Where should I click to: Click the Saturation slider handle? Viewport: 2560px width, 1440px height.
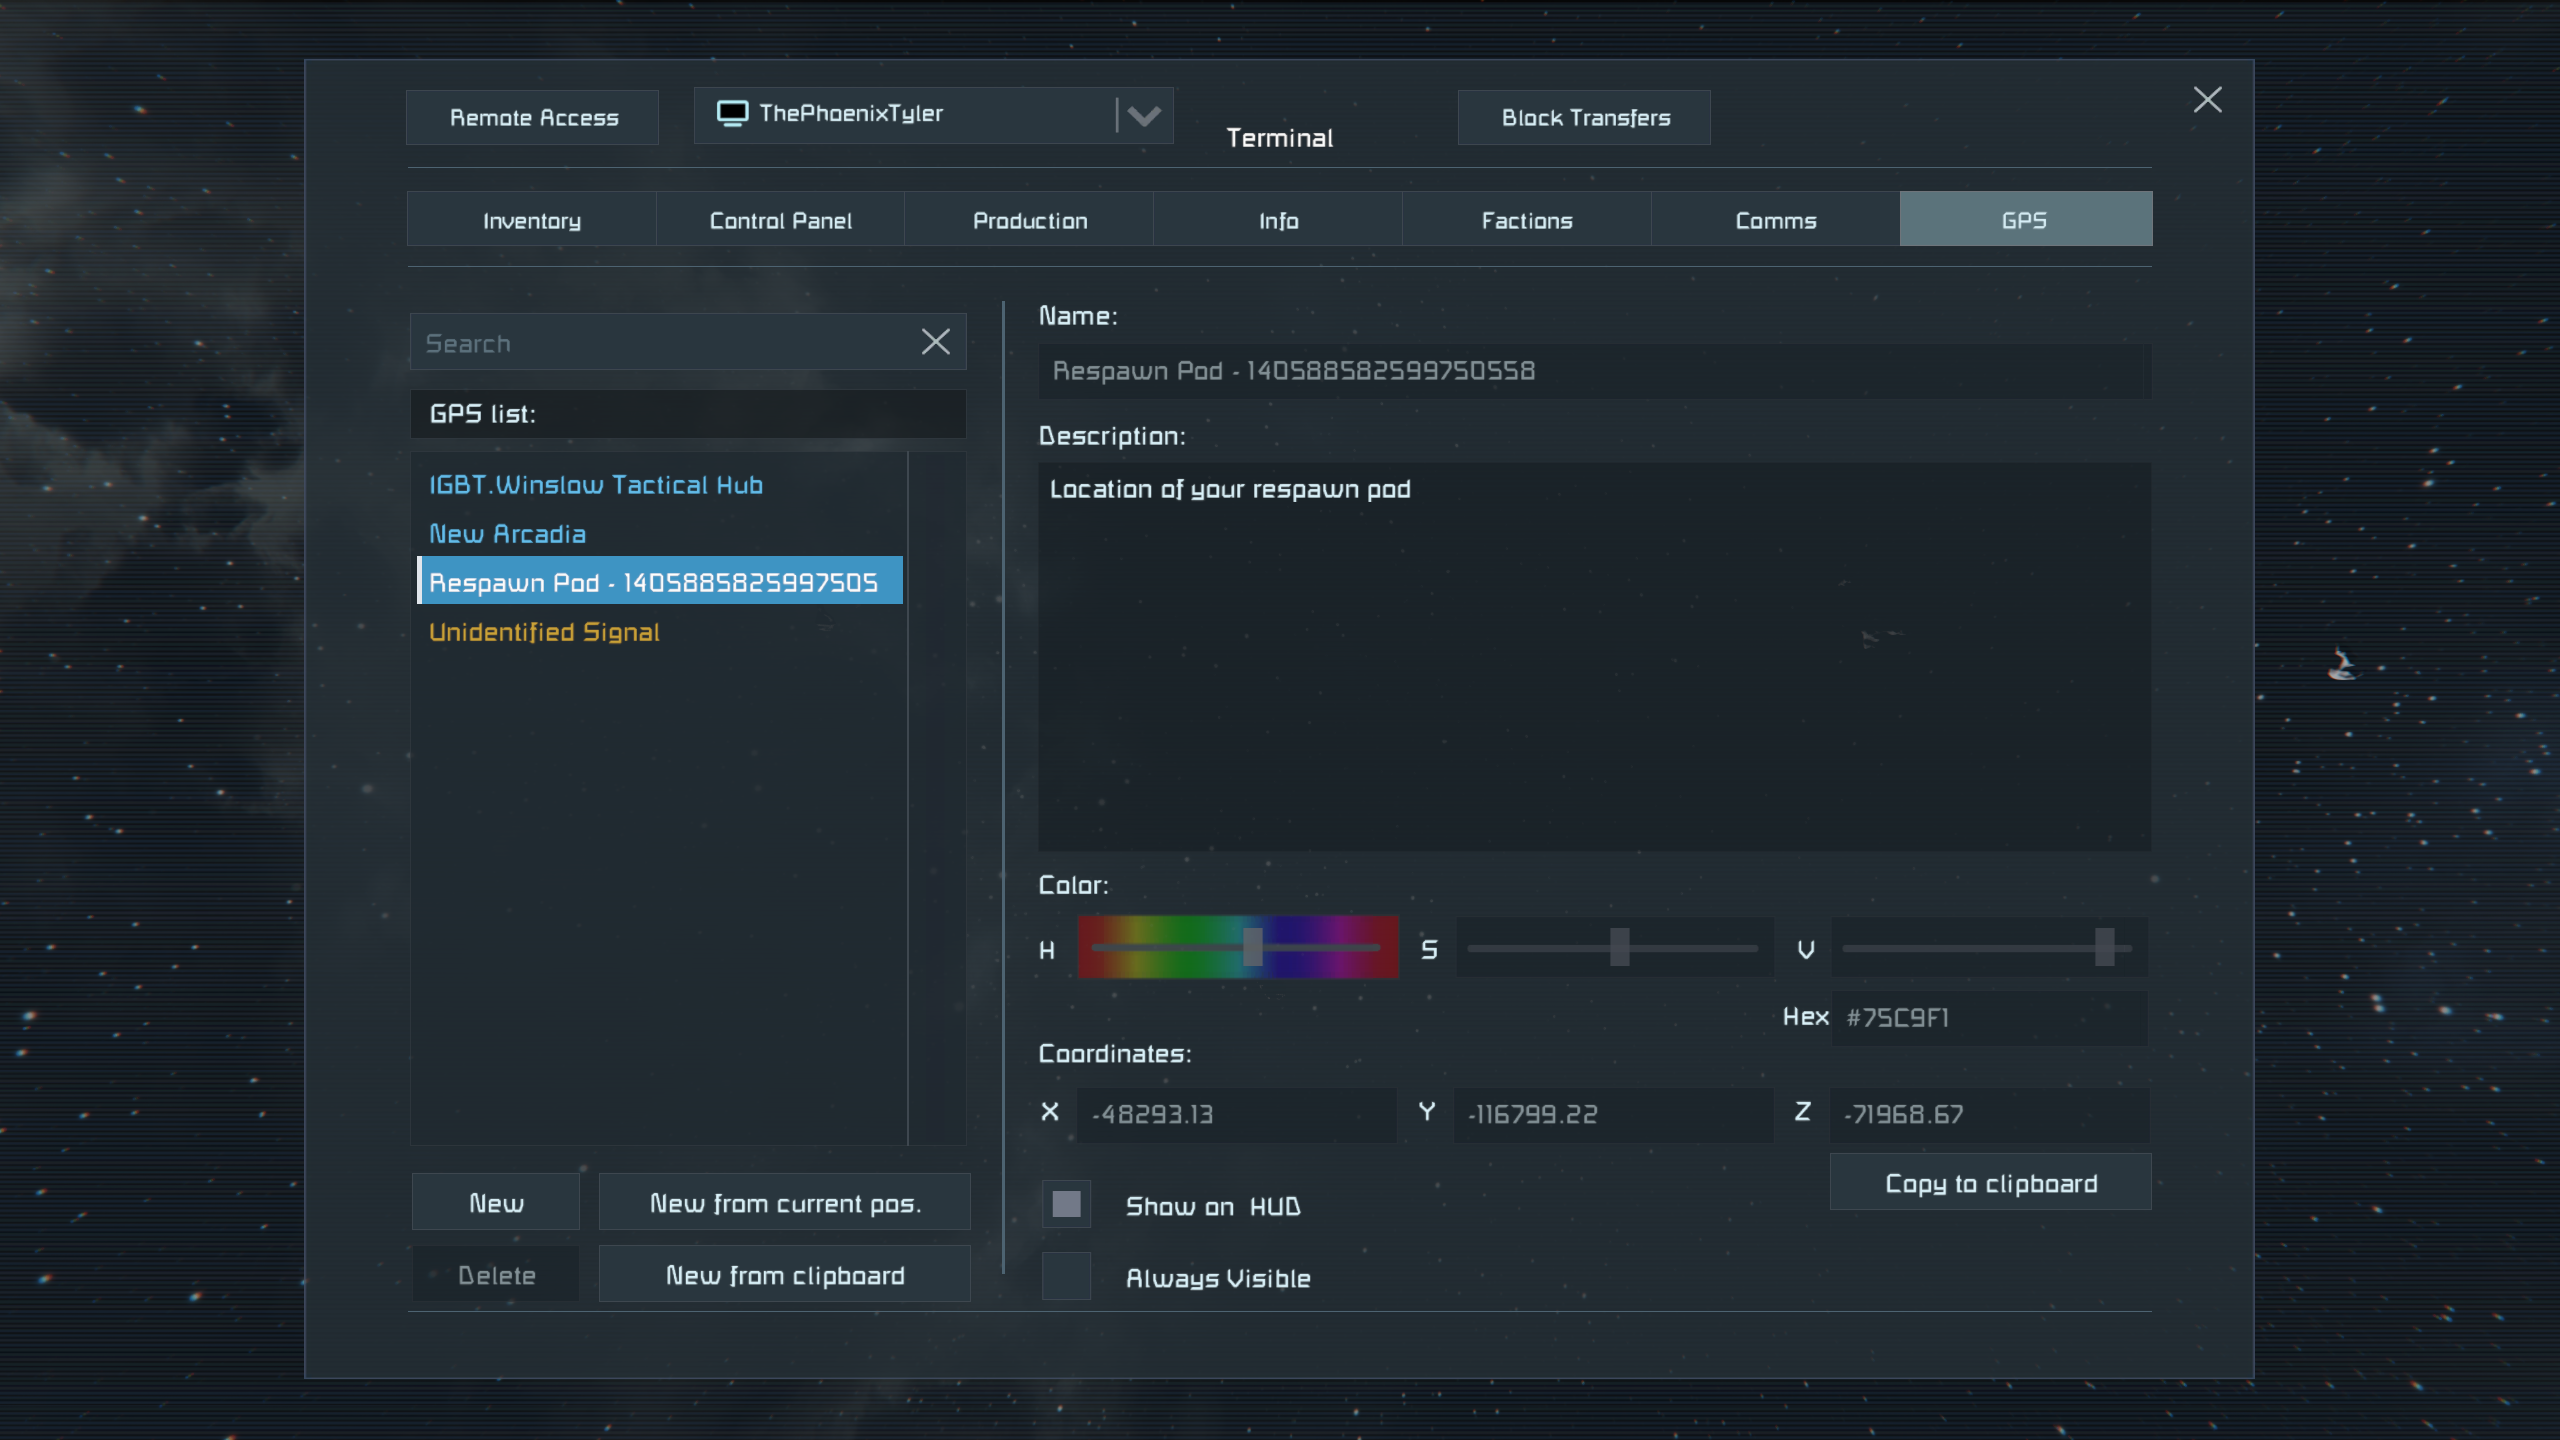pyautogui.click(x=1620, y=947)
